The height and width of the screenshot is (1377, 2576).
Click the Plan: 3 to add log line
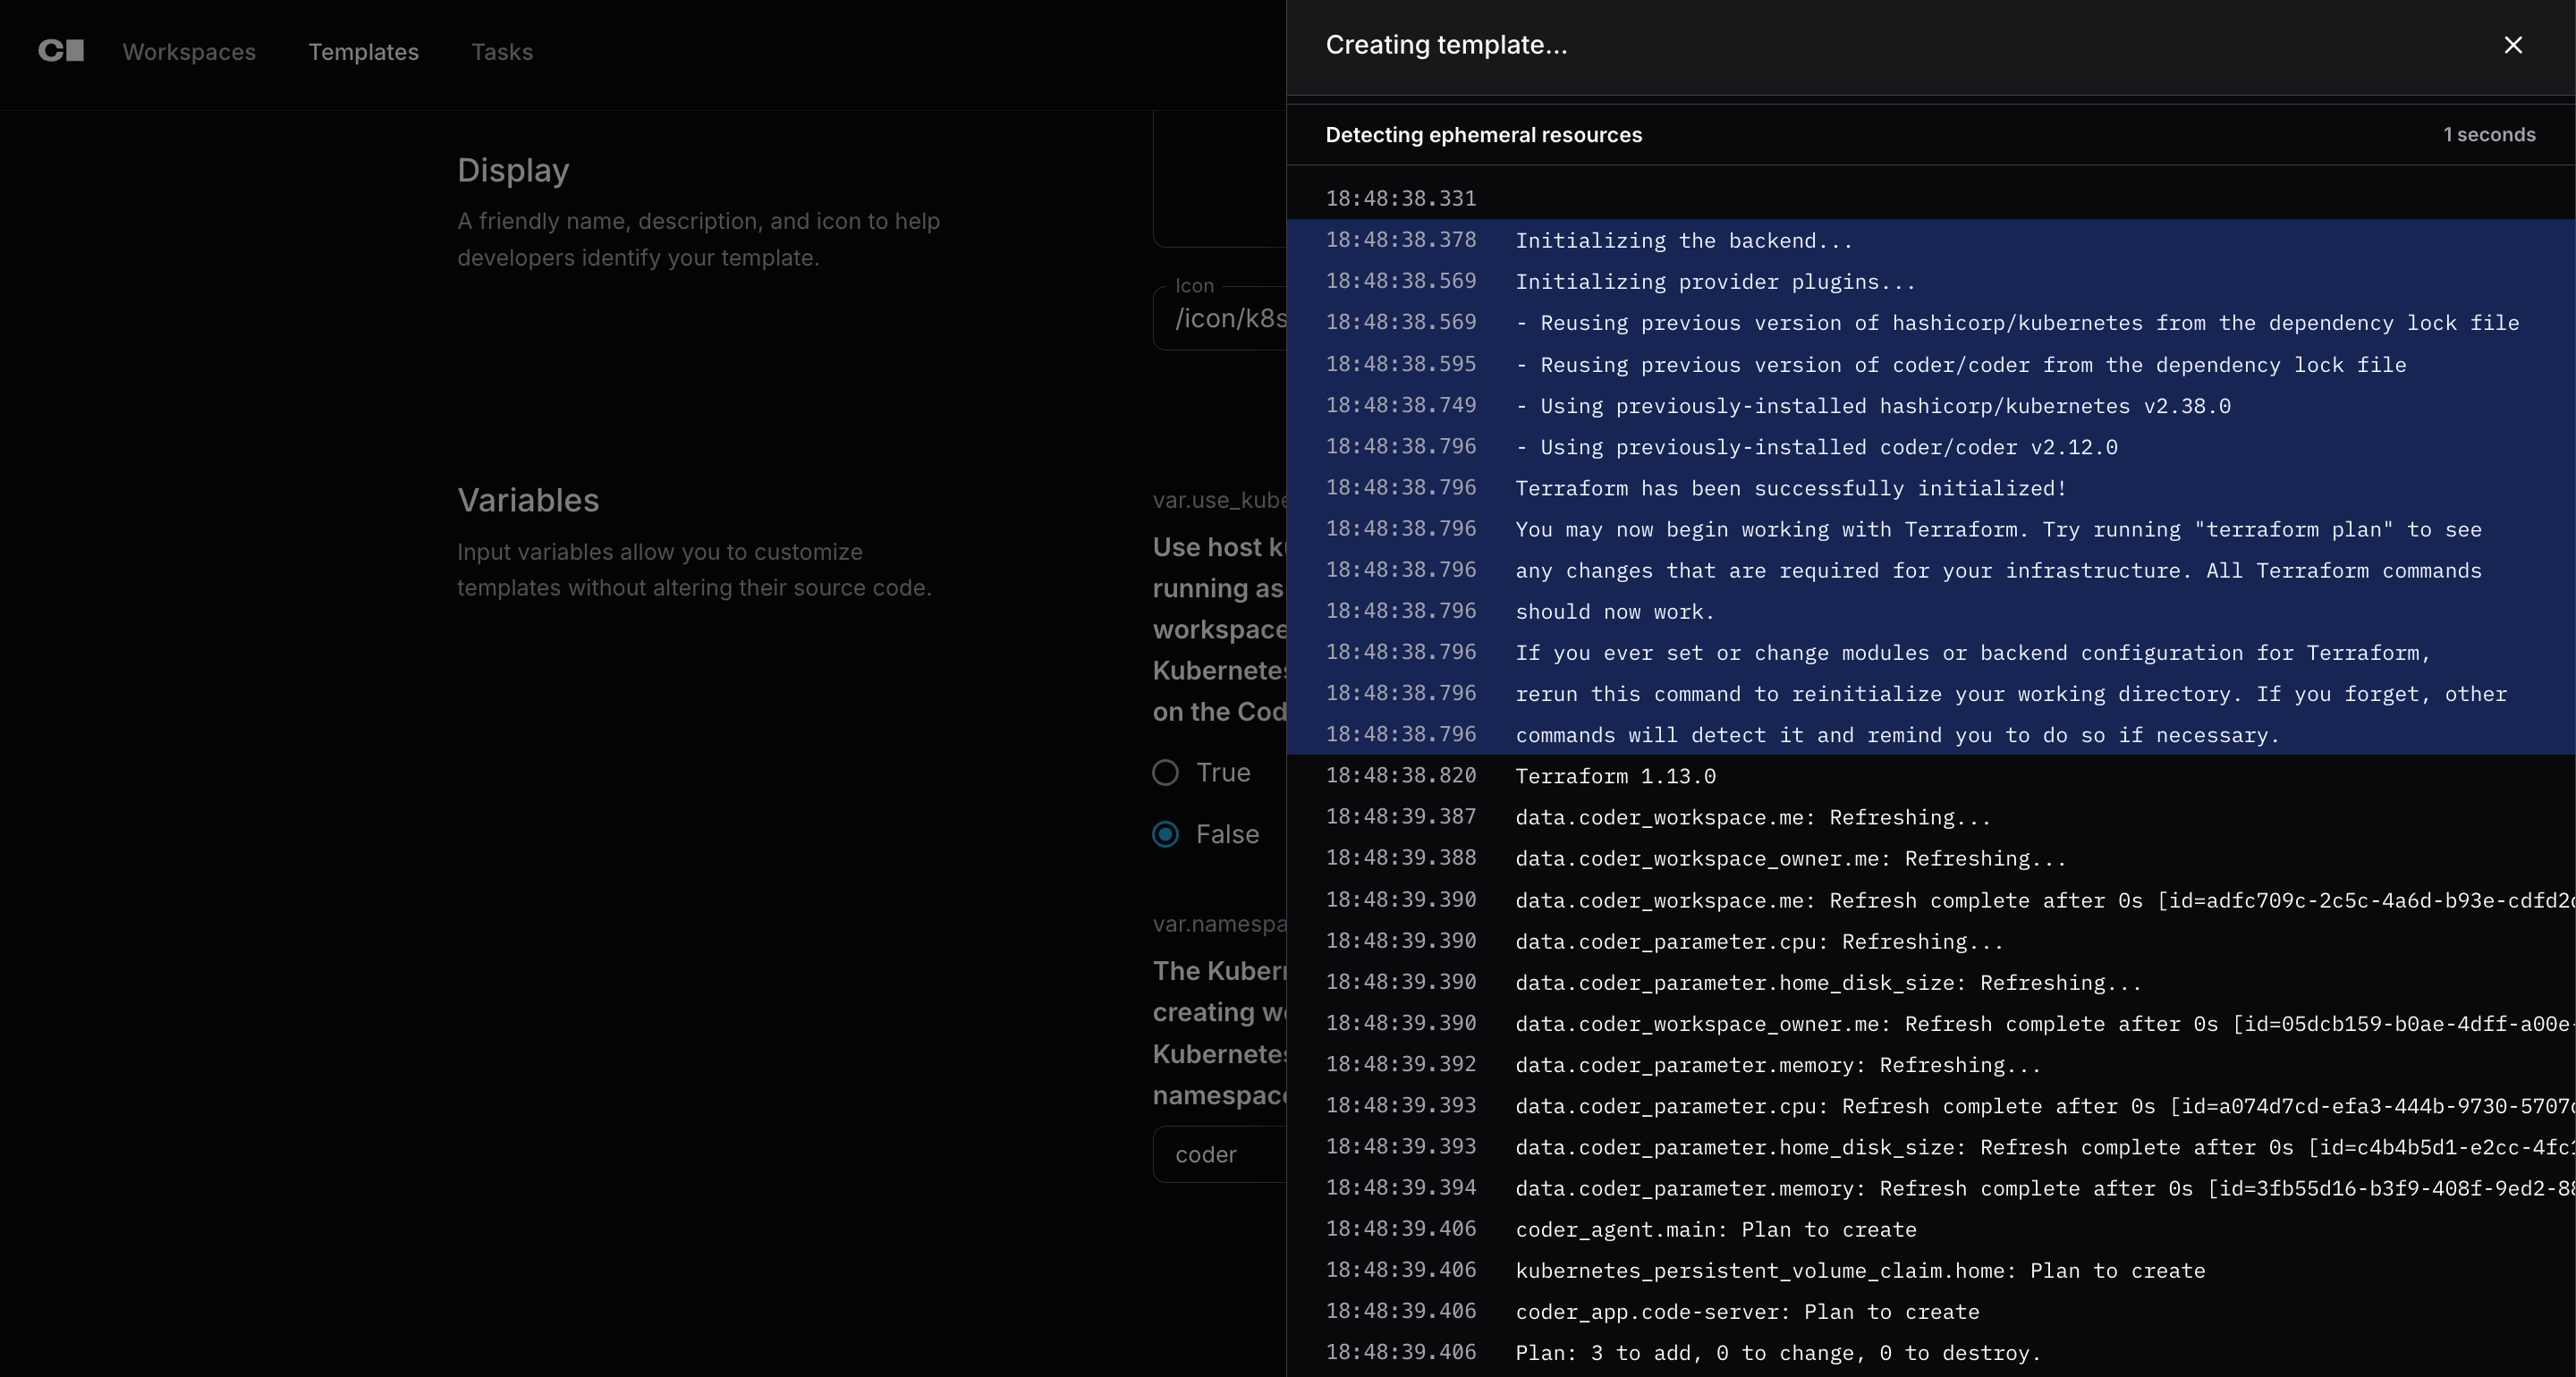[x=1777, y=1353]
